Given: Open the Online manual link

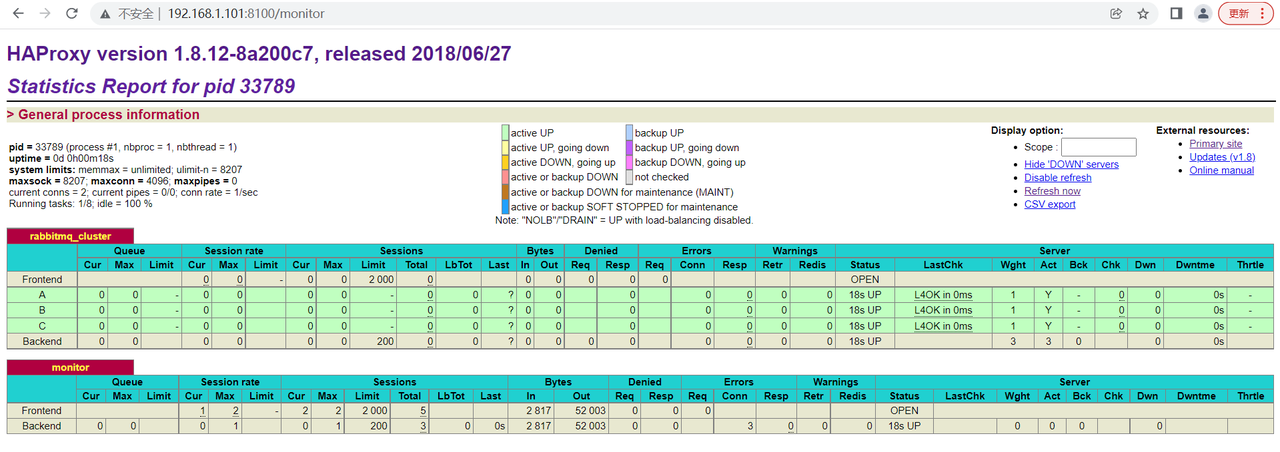Looking at the screenshot, I should coord(1221,170).
